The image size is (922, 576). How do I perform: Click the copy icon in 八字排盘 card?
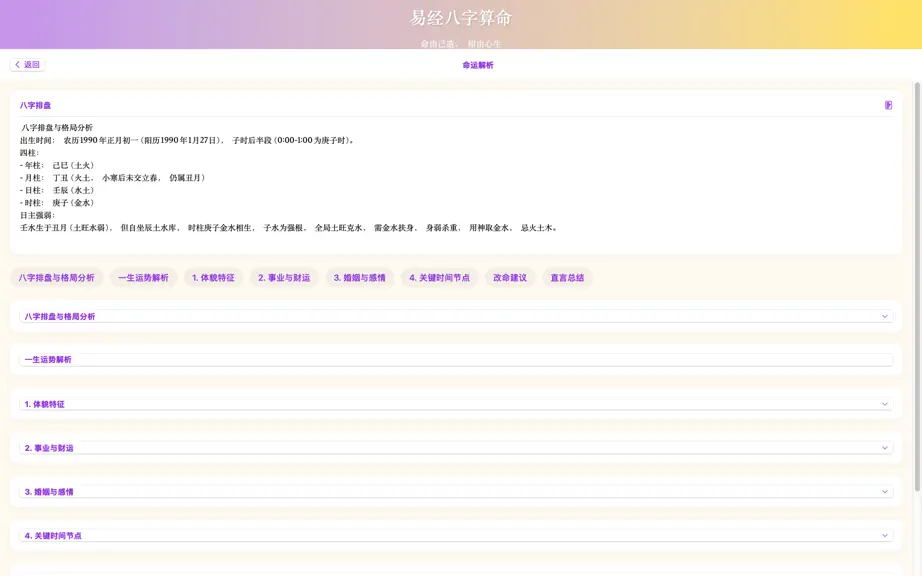tap(888, 105)
